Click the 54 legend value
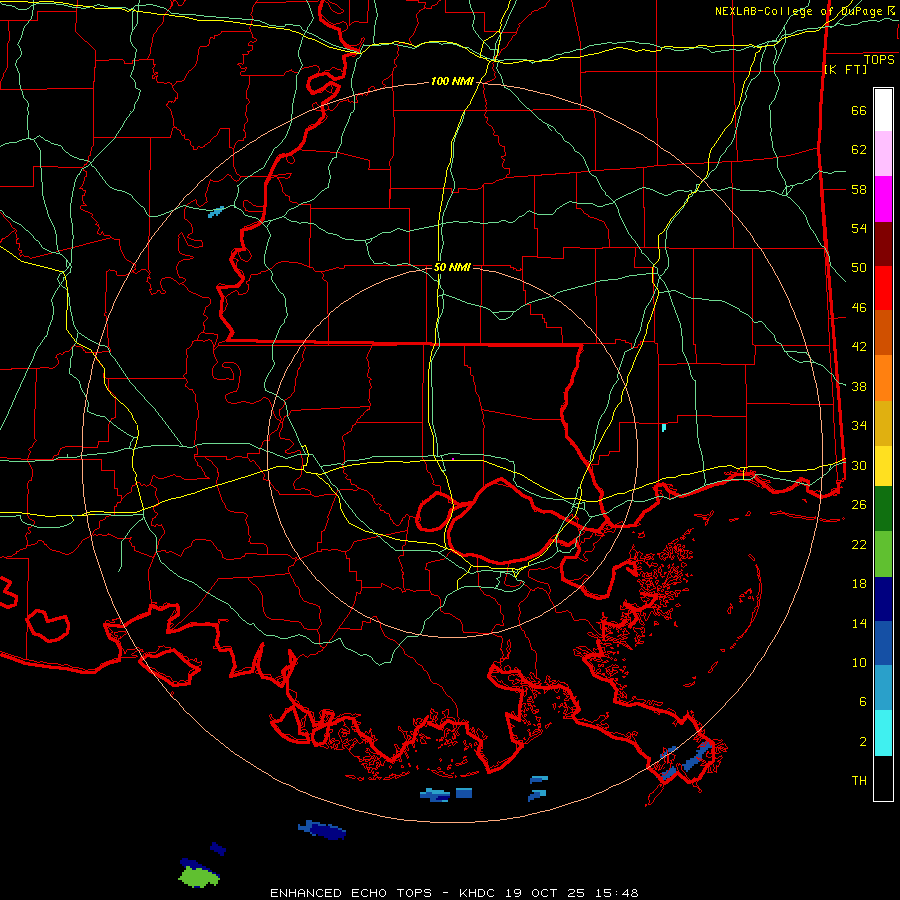Screen dimensions: 900x900 click(859, 228)
